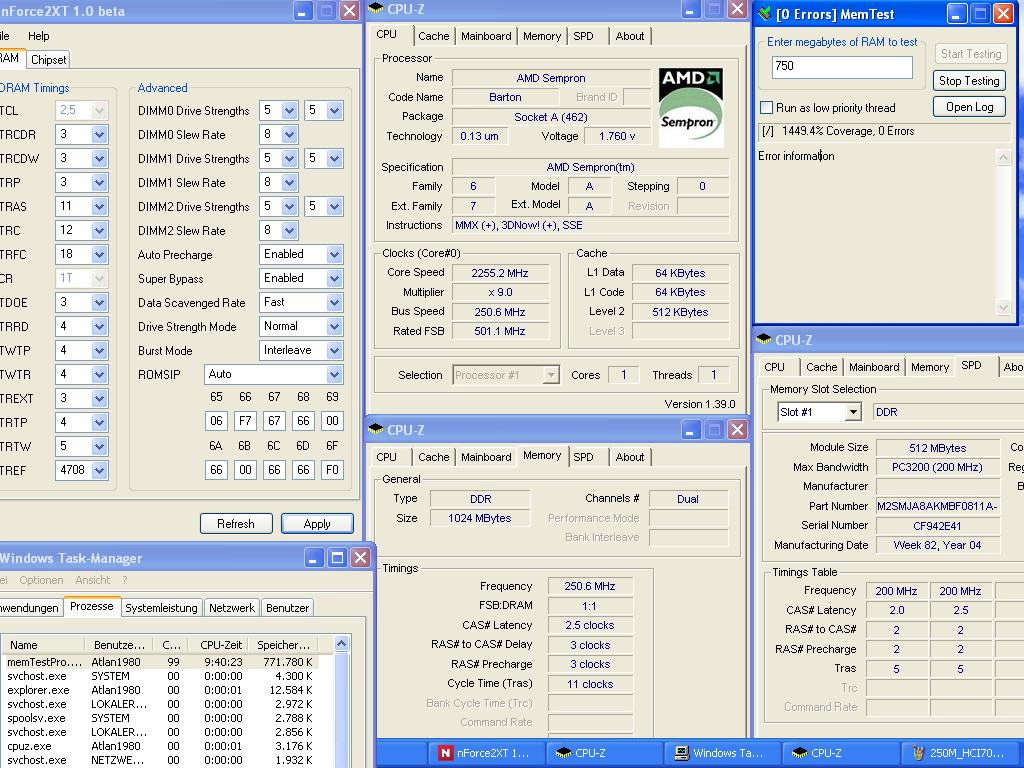Open the Drive Strength Mode dropdown

(334, 327)
